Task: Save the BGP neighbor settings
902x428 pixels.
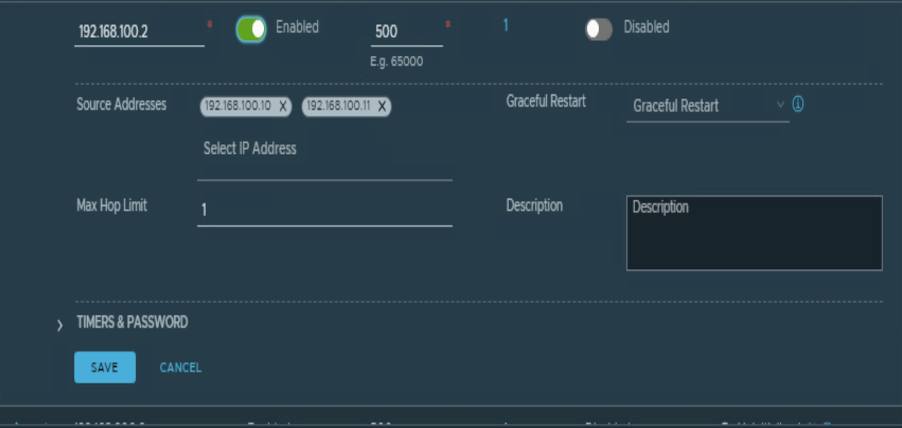Action: [x=104, y=368]
